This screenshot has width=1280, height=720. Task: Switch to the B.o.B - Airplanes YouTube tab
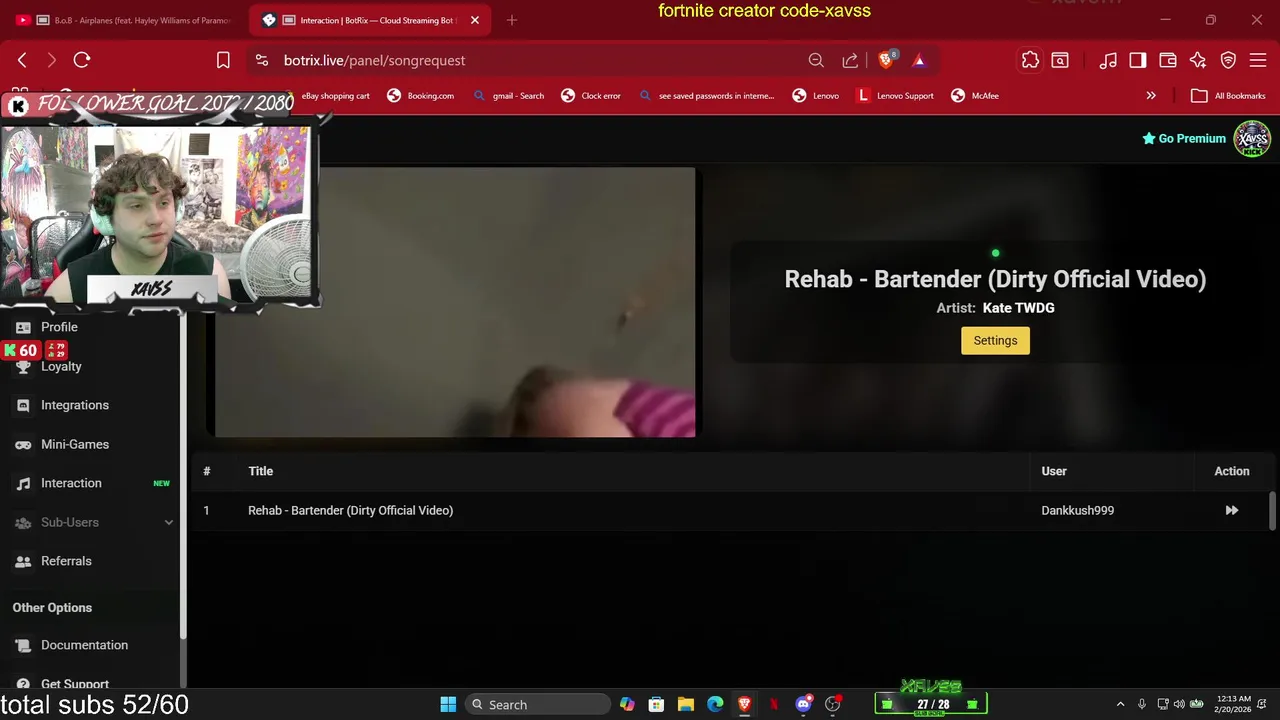click(x=125, y=20)
